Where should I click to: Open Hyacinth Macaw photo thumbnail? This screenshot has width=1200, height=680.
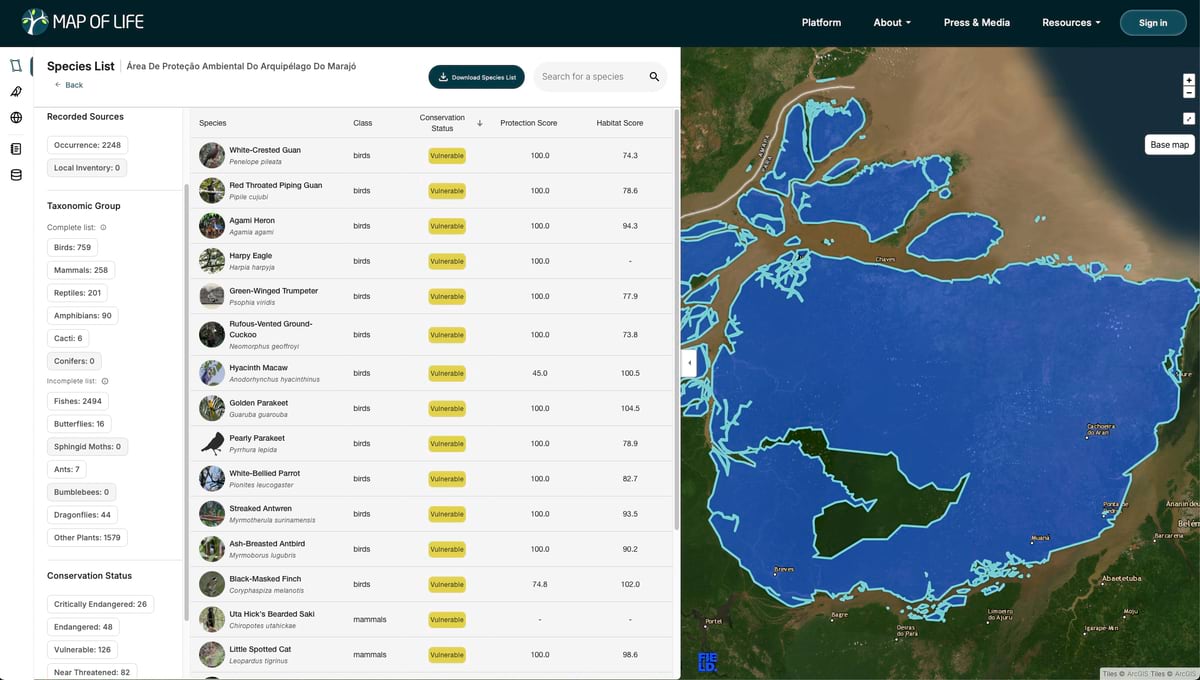[211, 373]
